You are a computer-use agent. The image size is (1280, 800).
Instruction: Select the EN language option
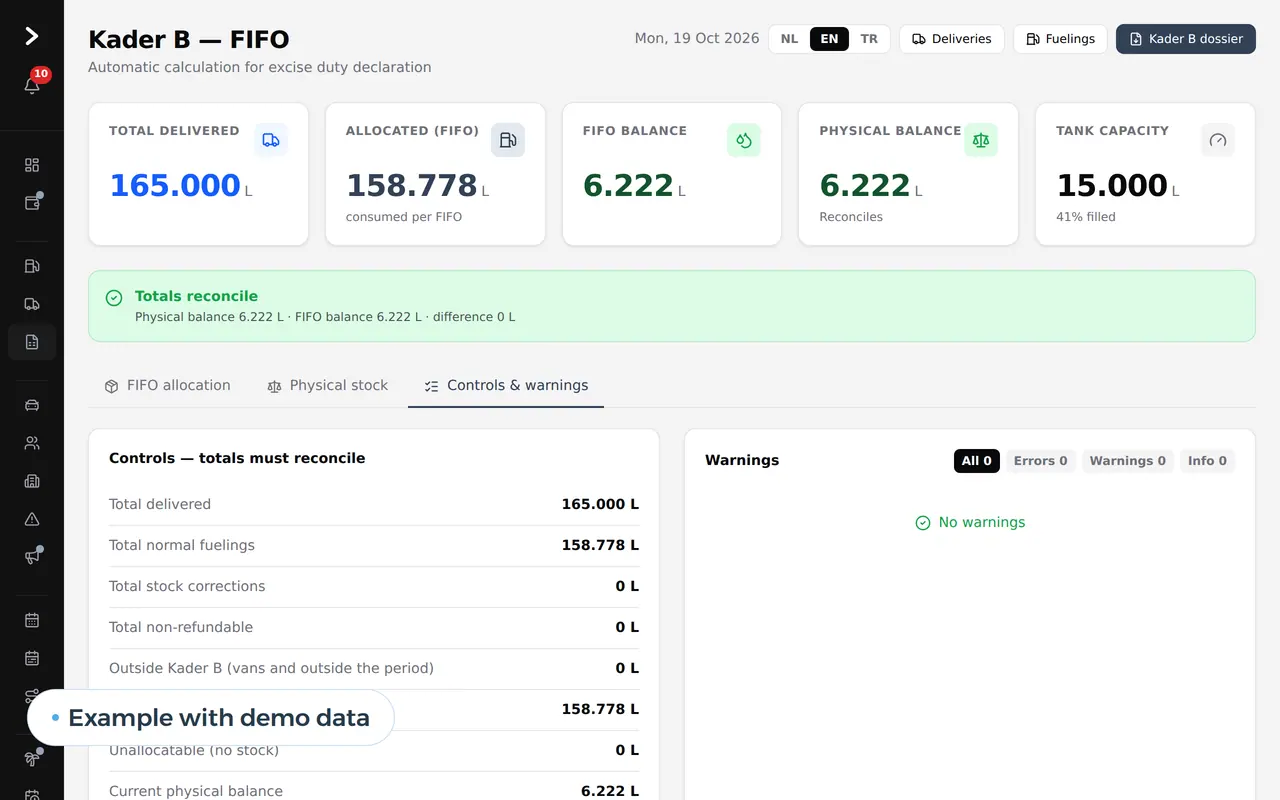pyautogui.click(x=829, y=39)
